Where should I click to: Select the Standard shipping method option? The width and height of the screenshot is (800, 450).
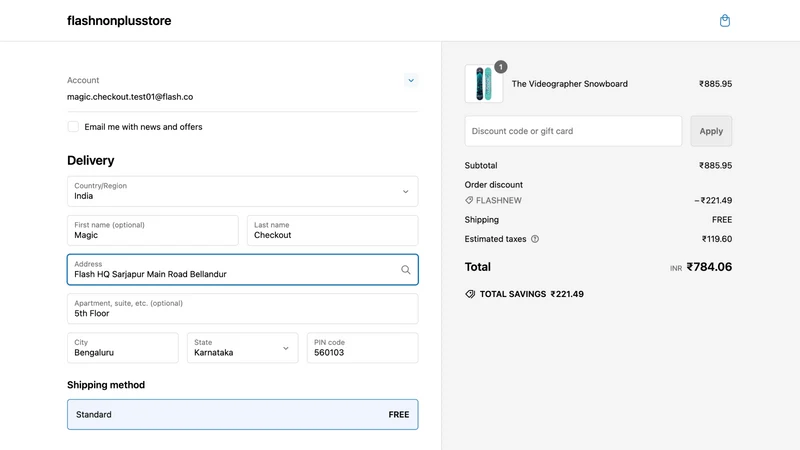(x=242, y=414)
